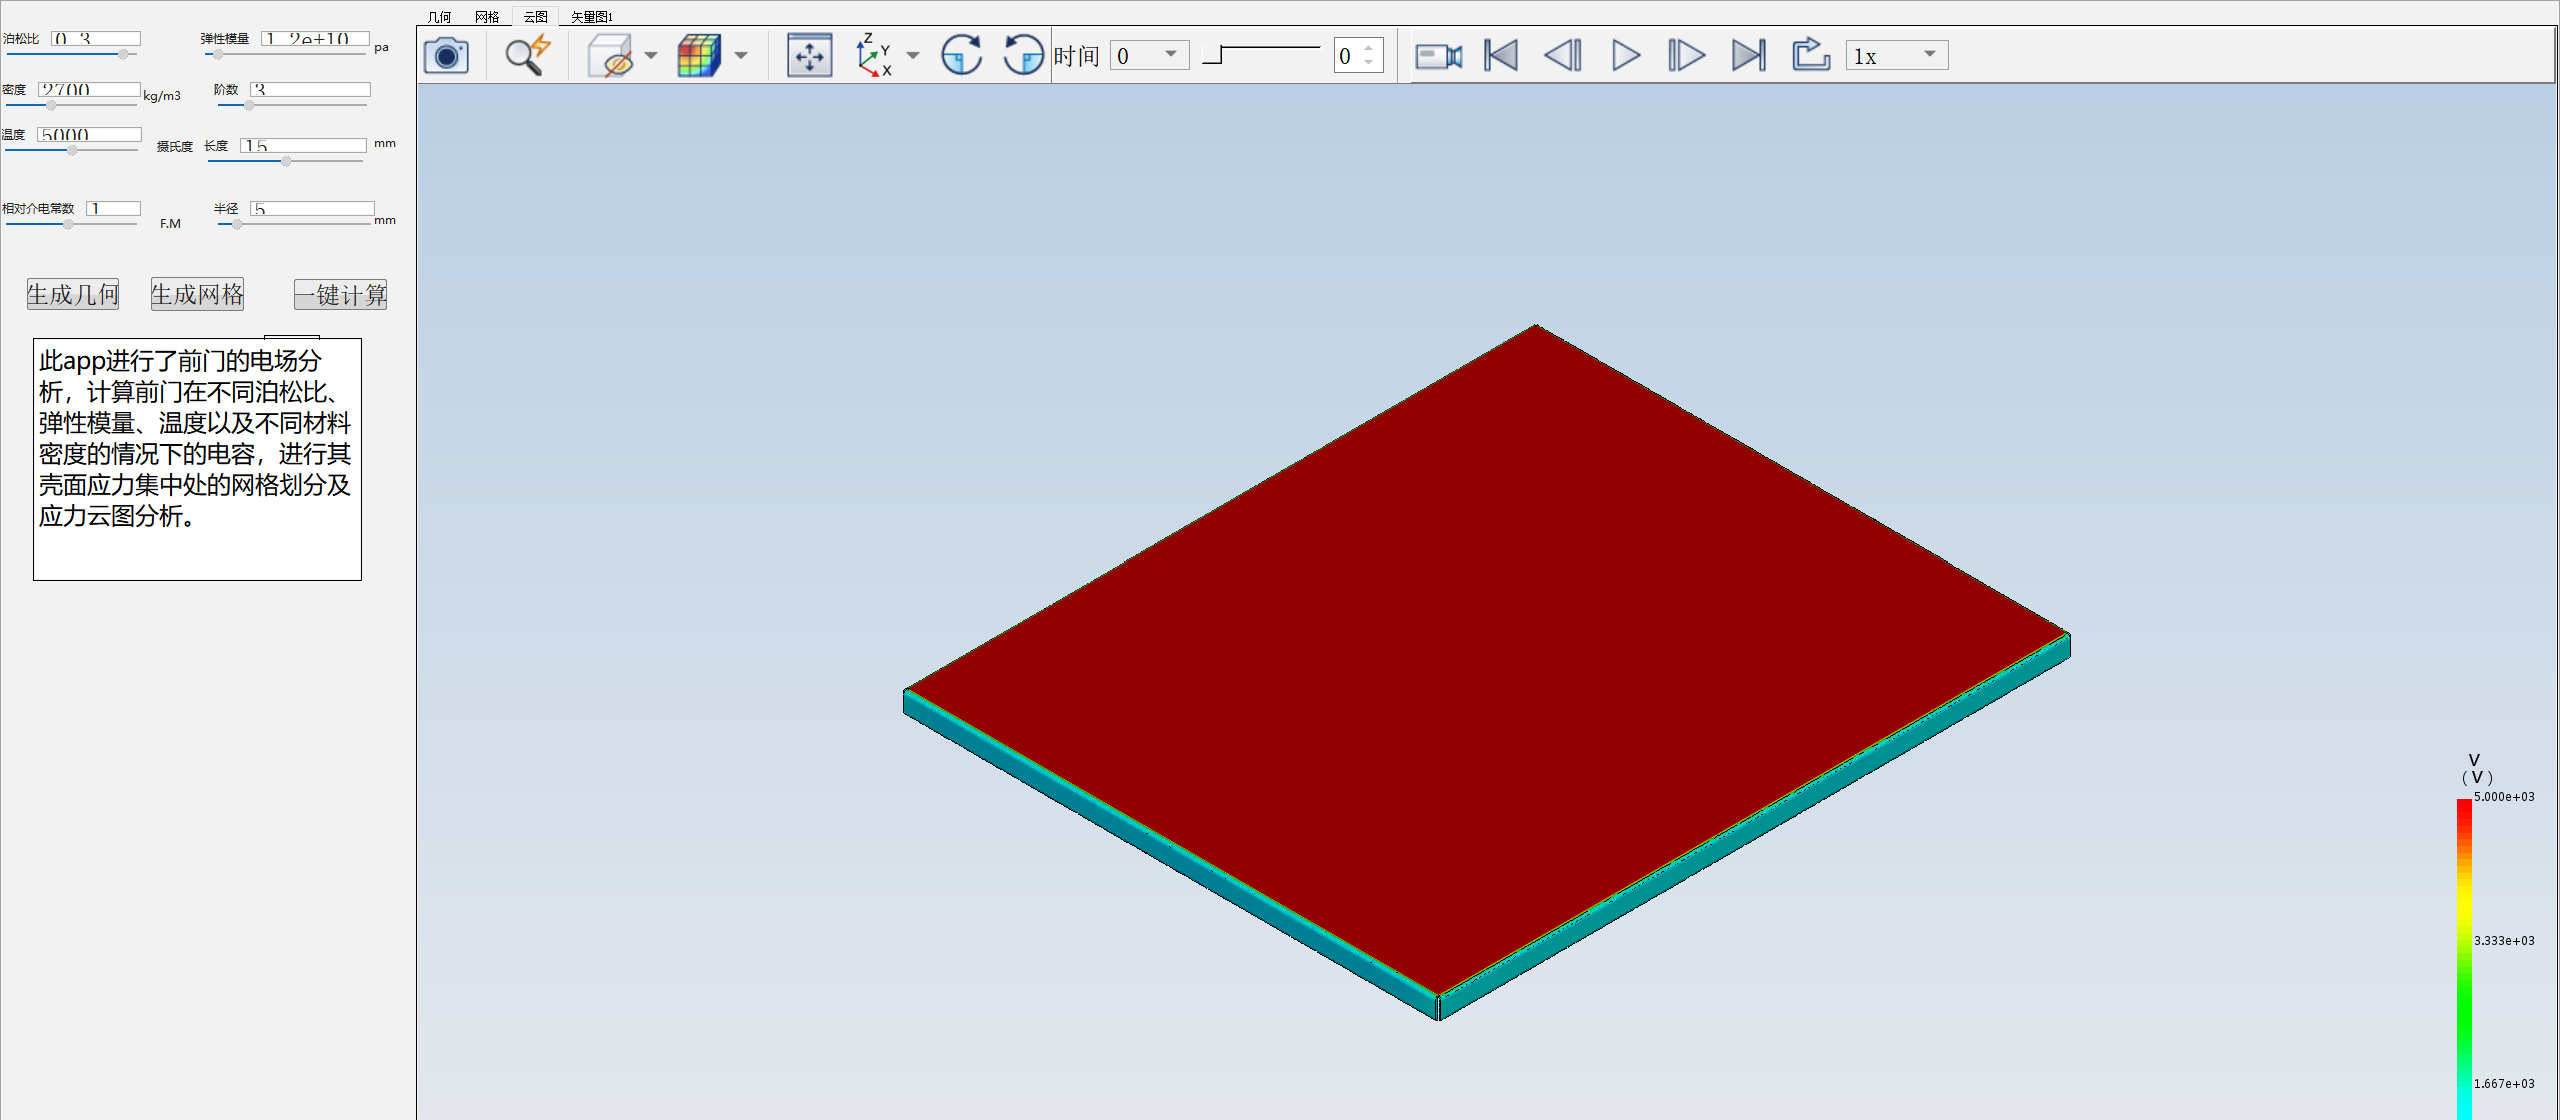2560x1120 pixels.
Task: Click the 一键计算 button
Action: point(340,294)
